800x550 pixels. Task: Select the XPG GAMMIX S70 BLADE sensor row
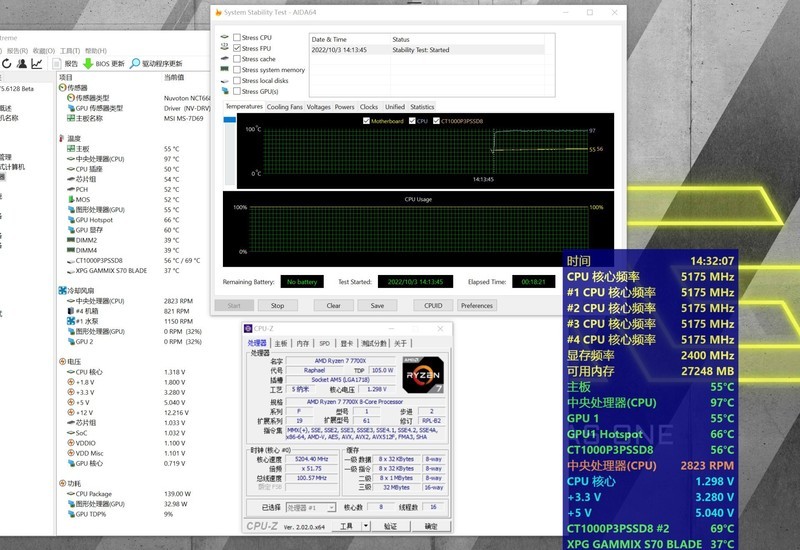[x=134, y=270]
